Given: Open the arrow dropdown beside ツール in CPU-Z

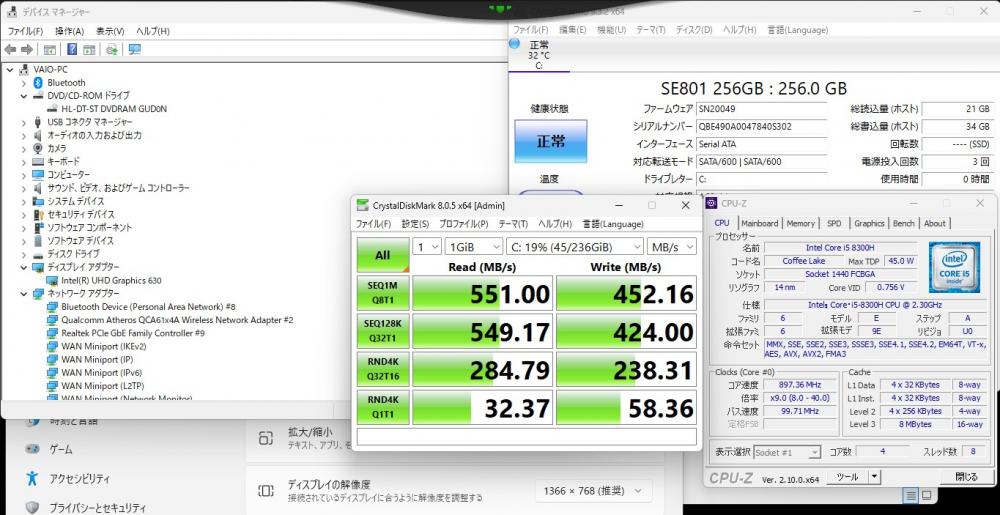Looking at the screenshot, I should pos(874,477).
